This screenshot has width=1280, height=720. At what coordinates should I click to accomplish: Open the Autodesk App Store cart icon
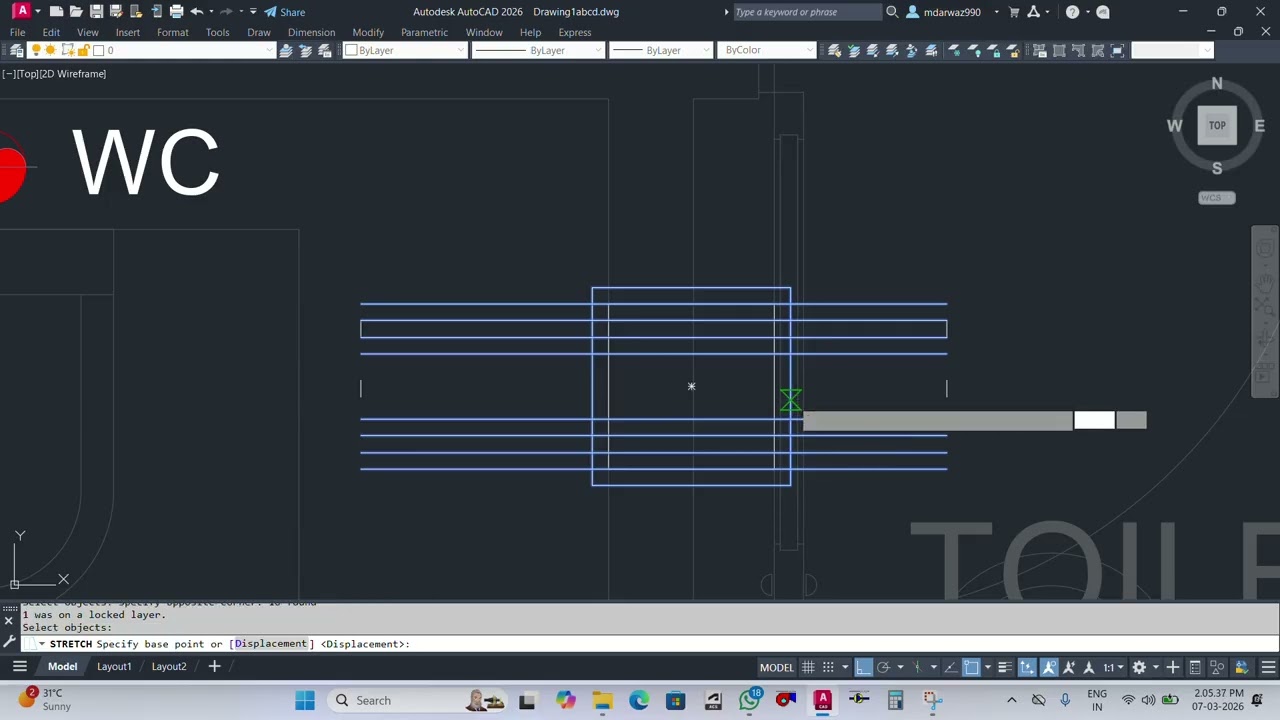[1014, 12]
